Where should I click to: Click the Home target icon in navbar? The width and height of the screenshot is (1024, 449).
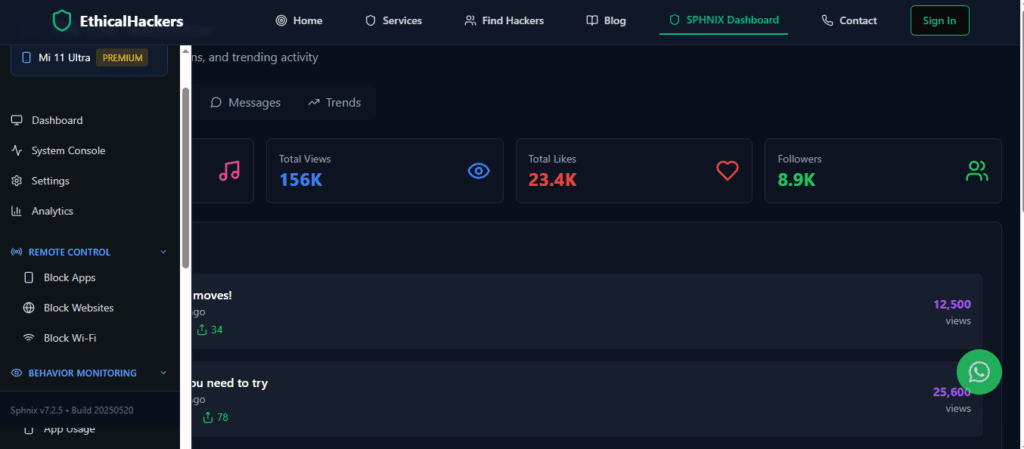pyautogui.click(x=281, y=21)
